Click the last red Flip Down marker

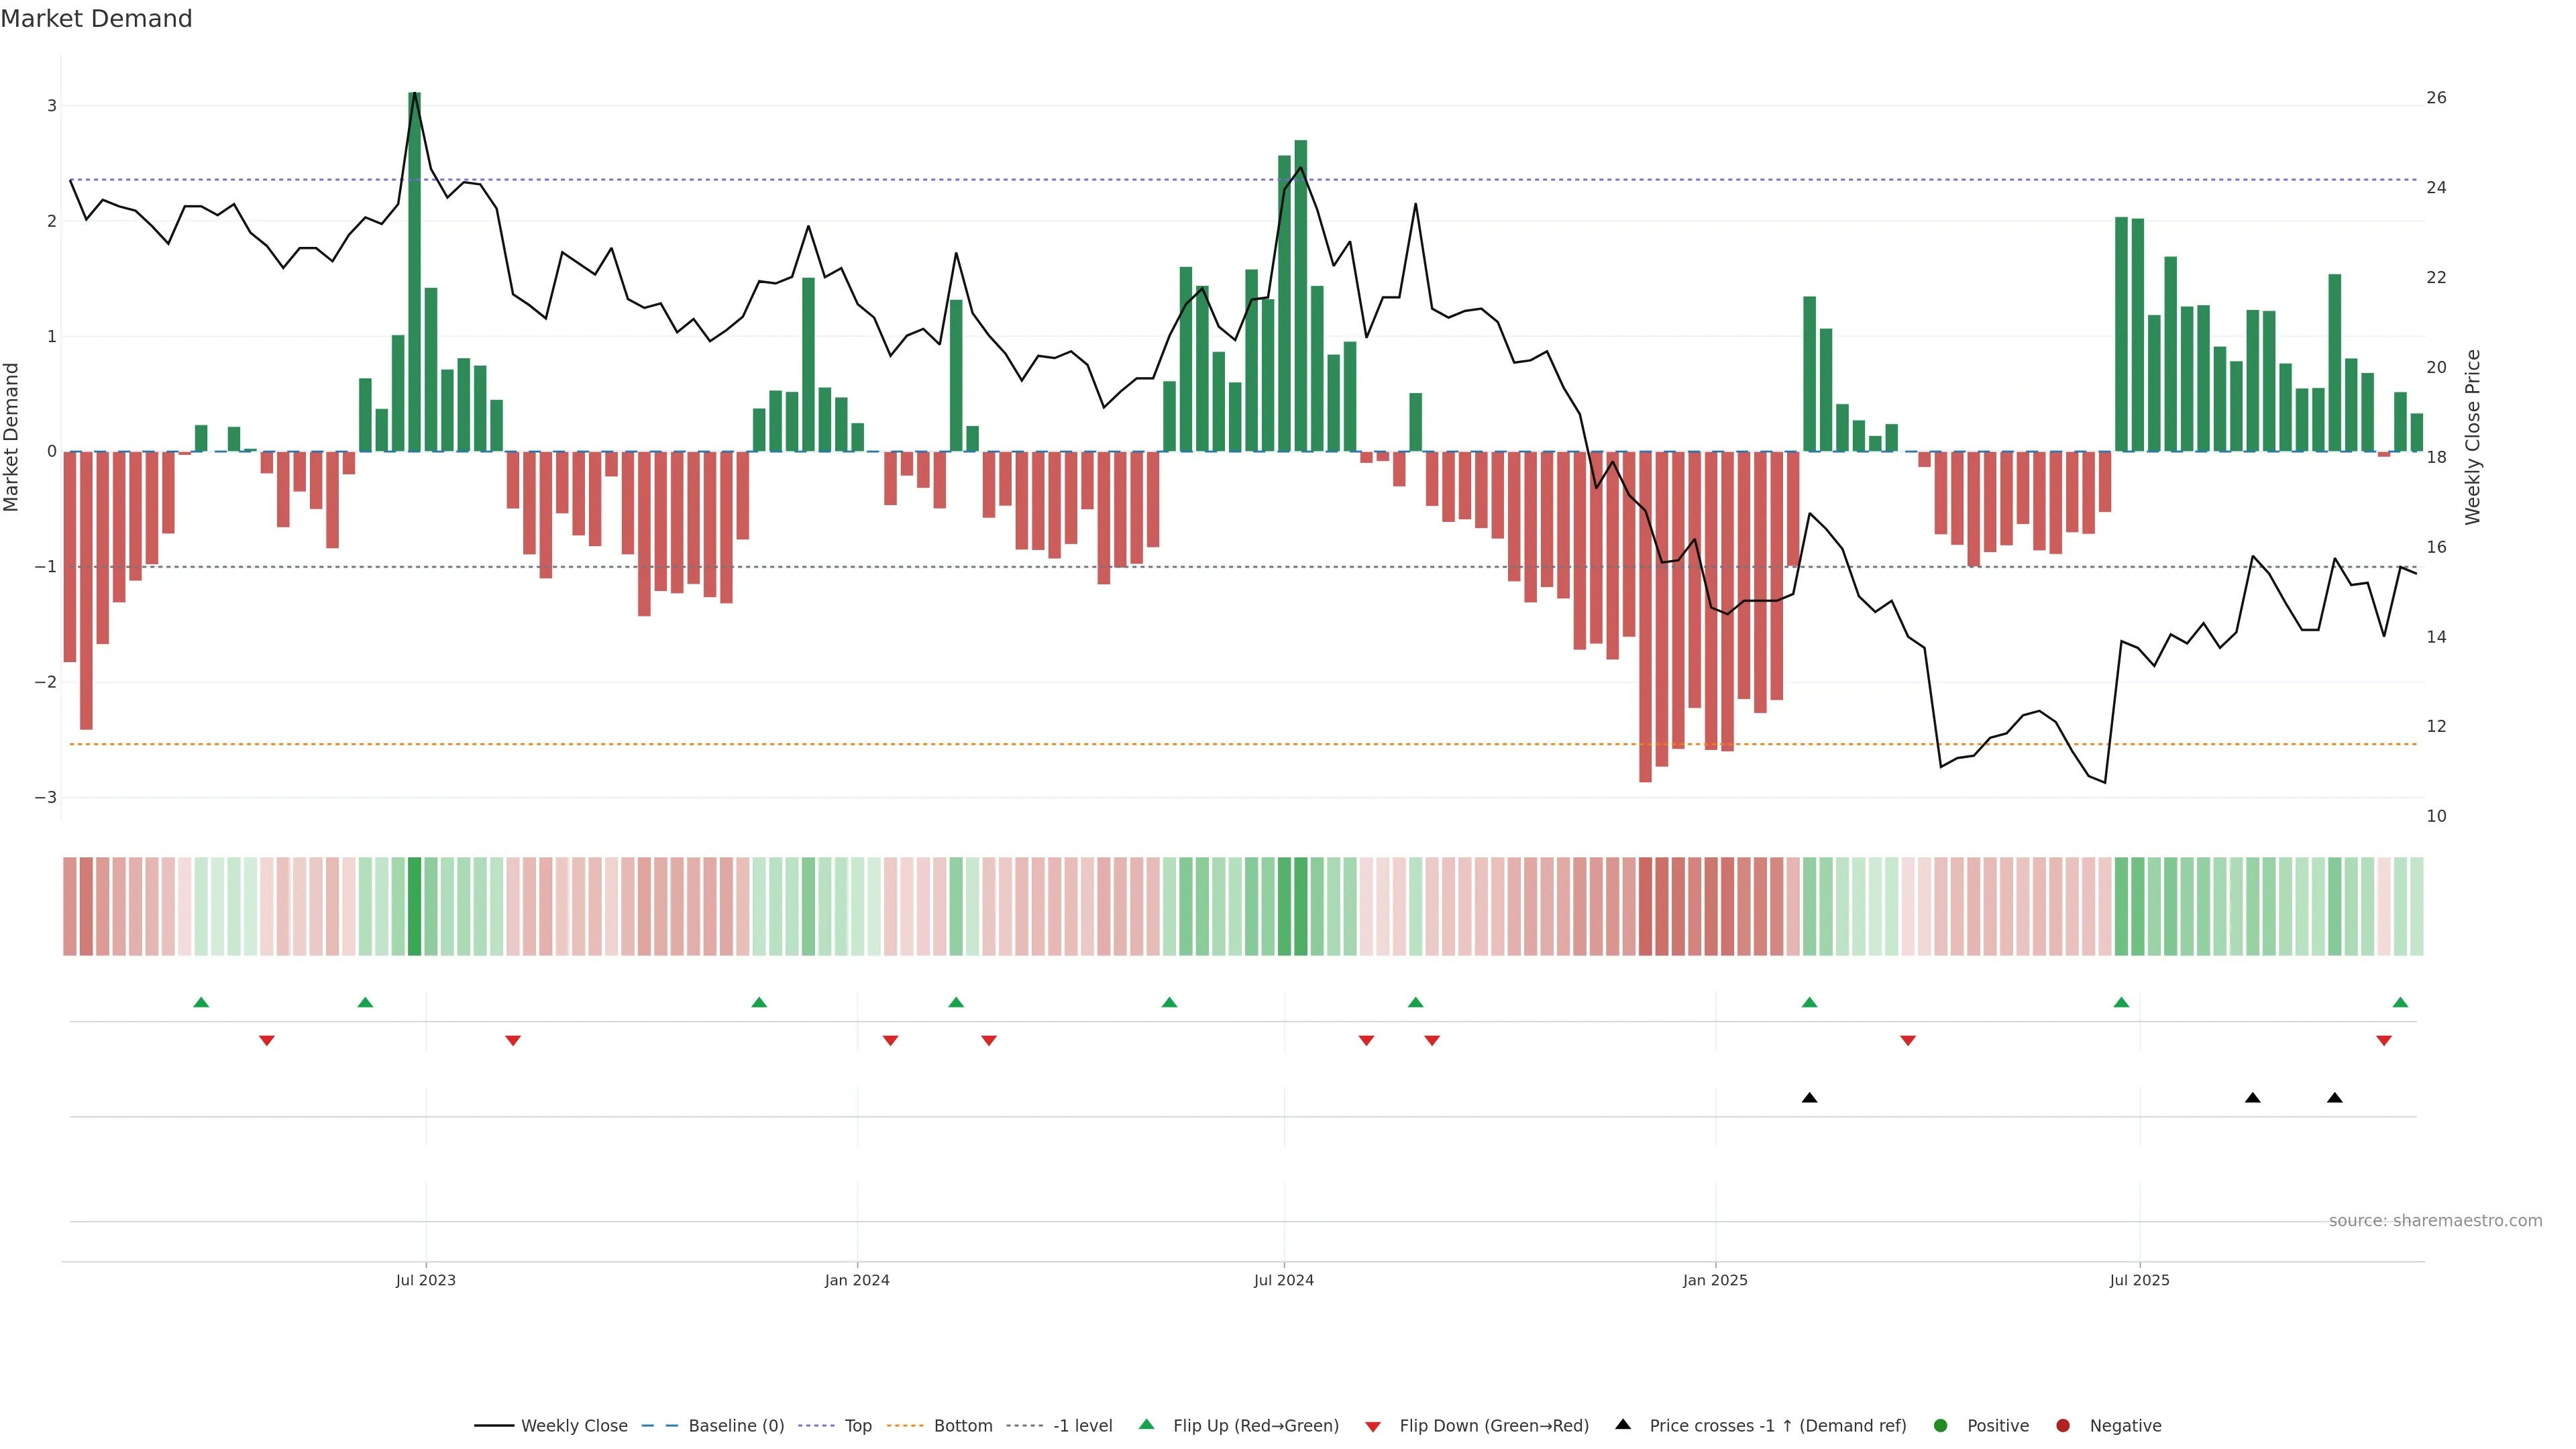click(x=2384, y=1041)
